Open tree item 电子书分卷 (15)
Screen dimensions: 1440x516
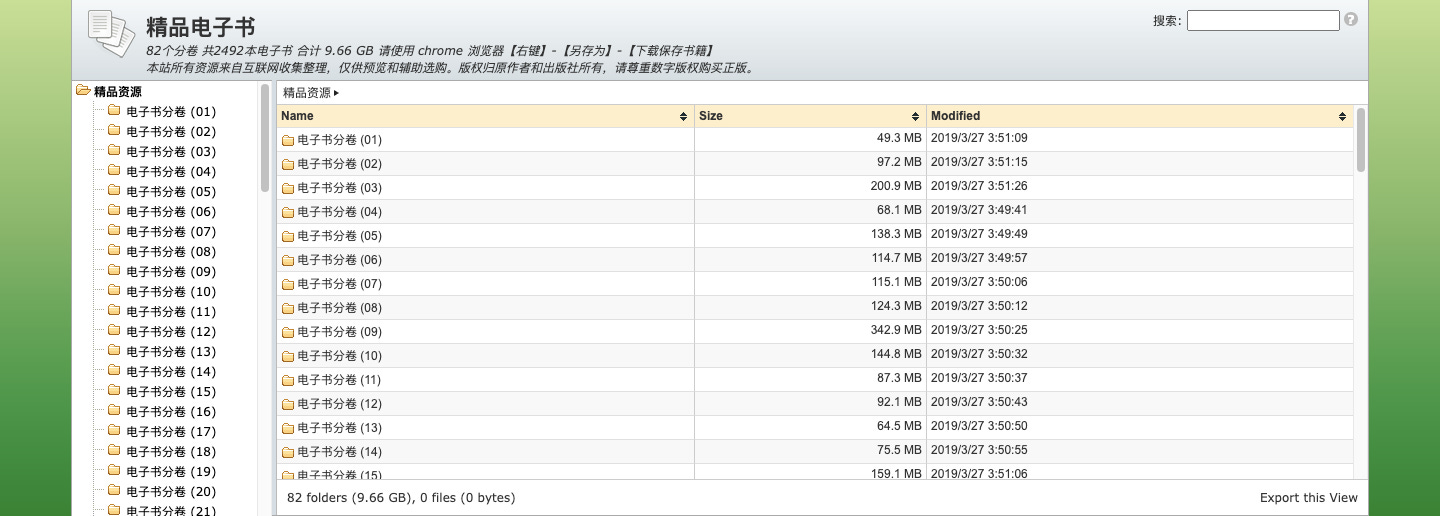click(x=171, y=392)
